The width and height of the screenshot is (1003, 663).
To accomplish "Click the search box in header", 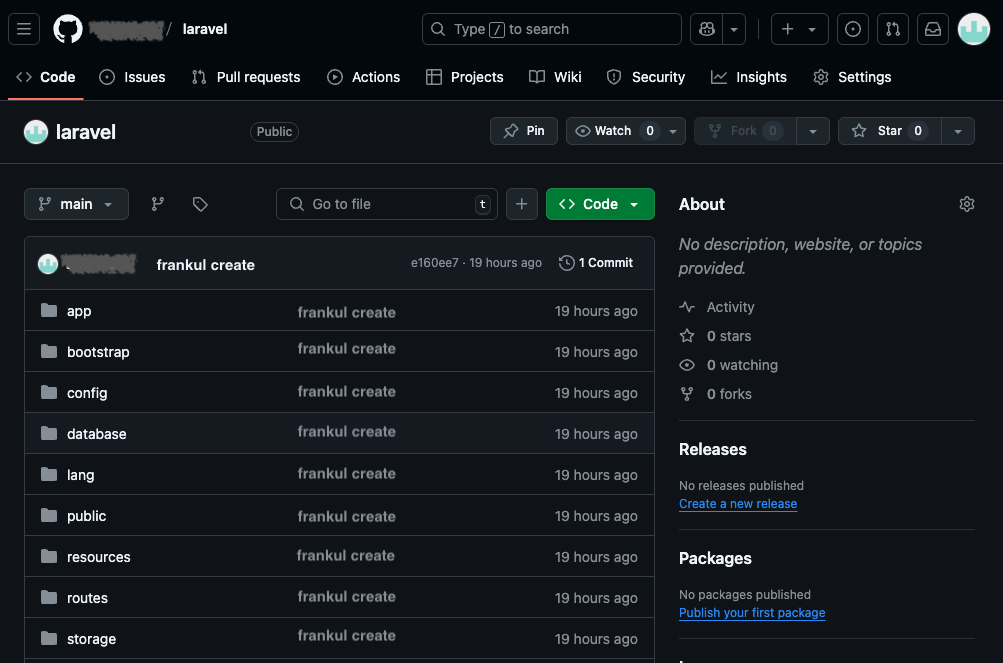I will (551, 29).
